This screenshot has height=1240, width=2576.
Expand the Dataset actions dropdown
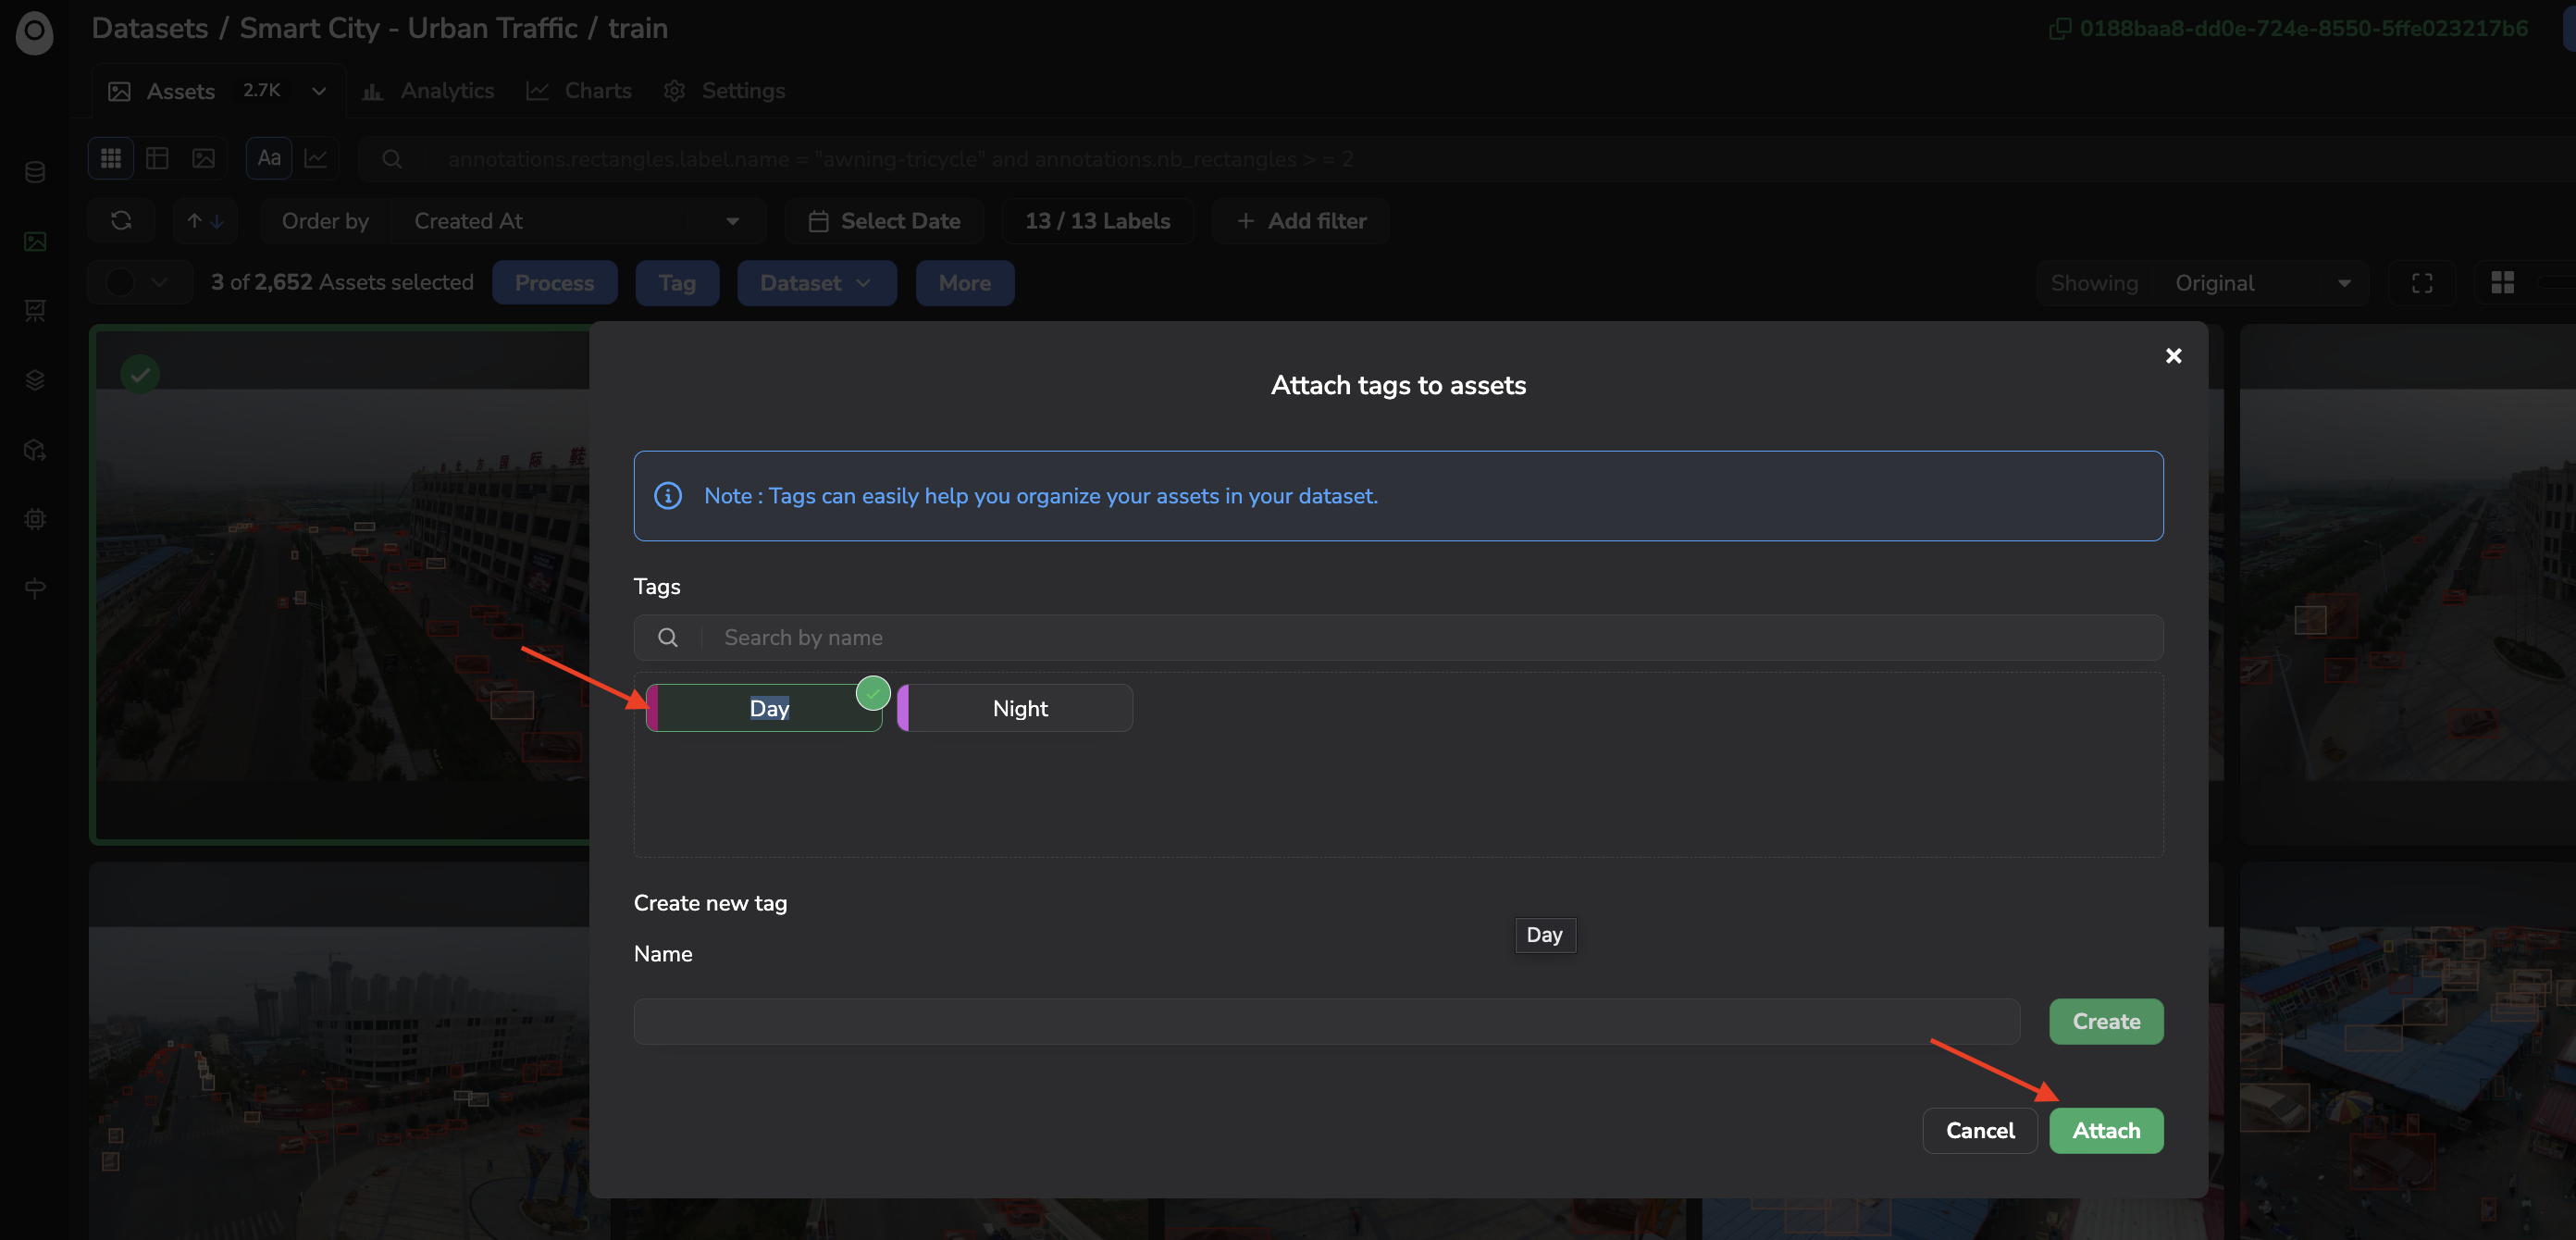(816, 283)
